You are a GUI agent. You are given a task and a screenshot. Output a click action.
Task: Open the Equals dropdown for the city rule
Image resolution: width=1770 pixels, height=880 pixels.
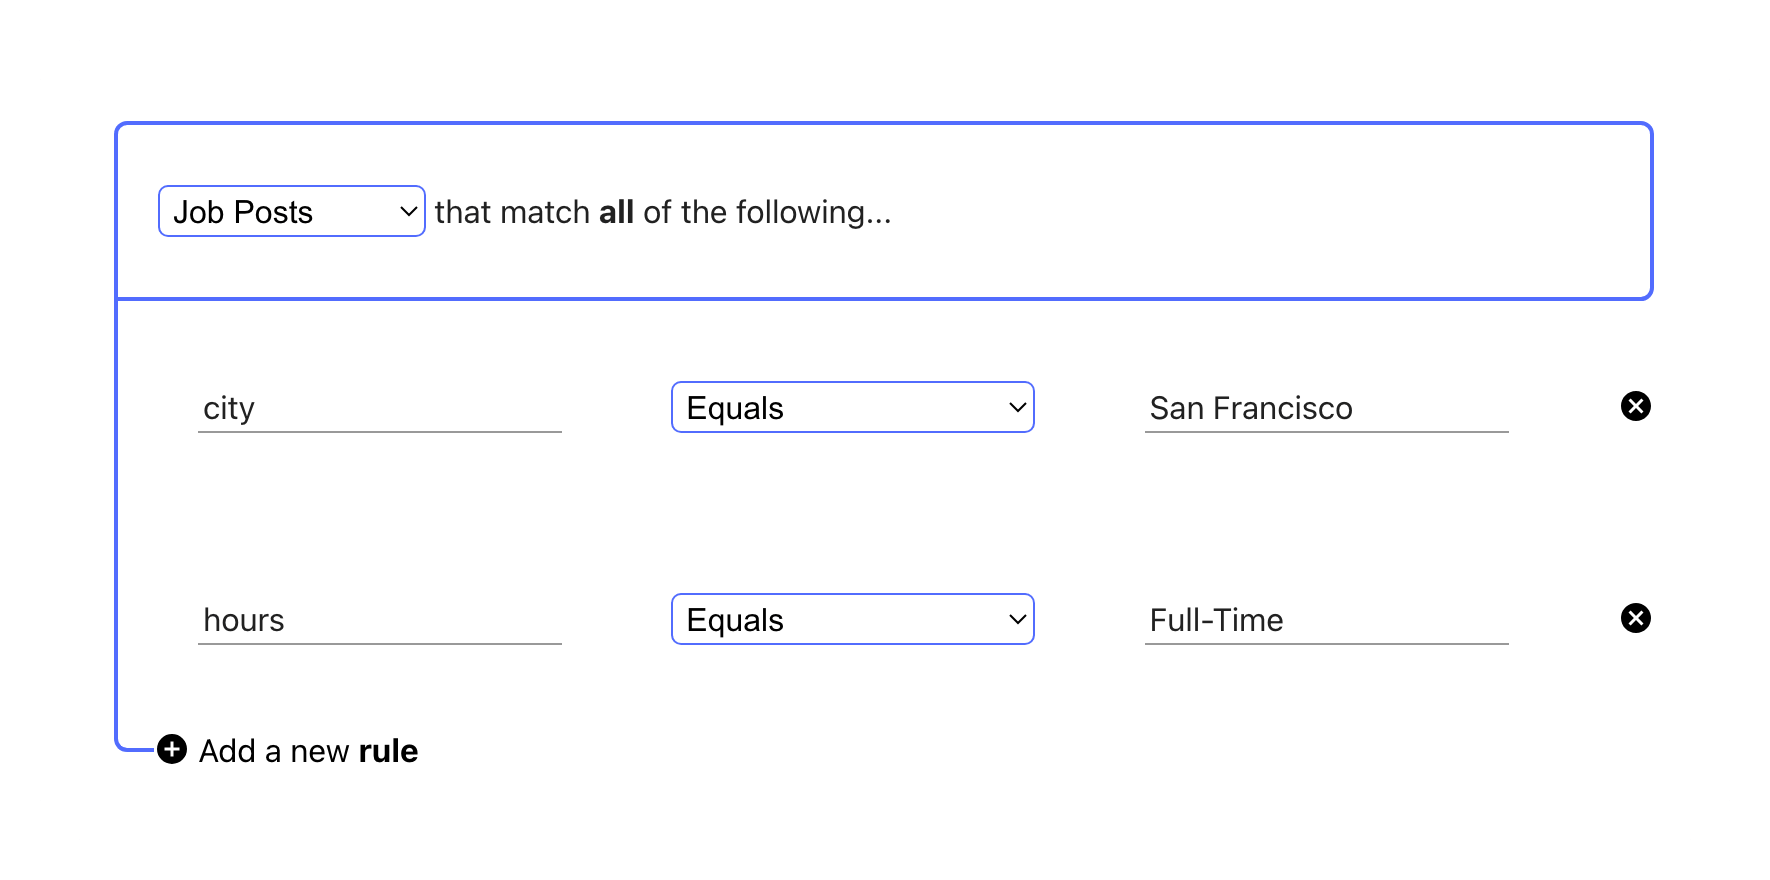852,407
